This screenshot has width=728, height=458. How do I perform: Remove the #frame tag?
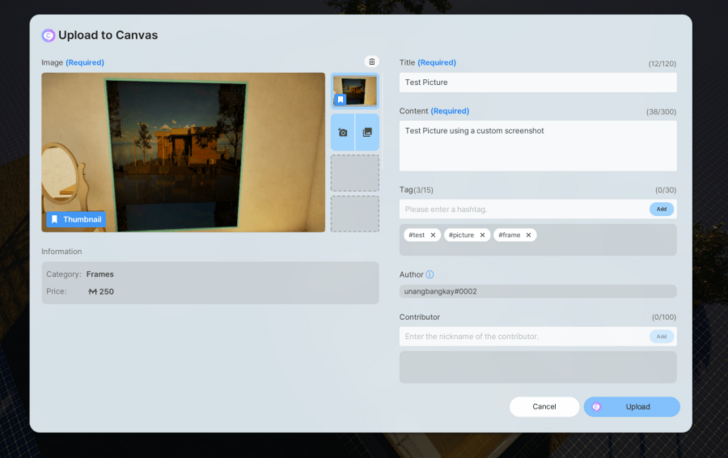(529, 235)
